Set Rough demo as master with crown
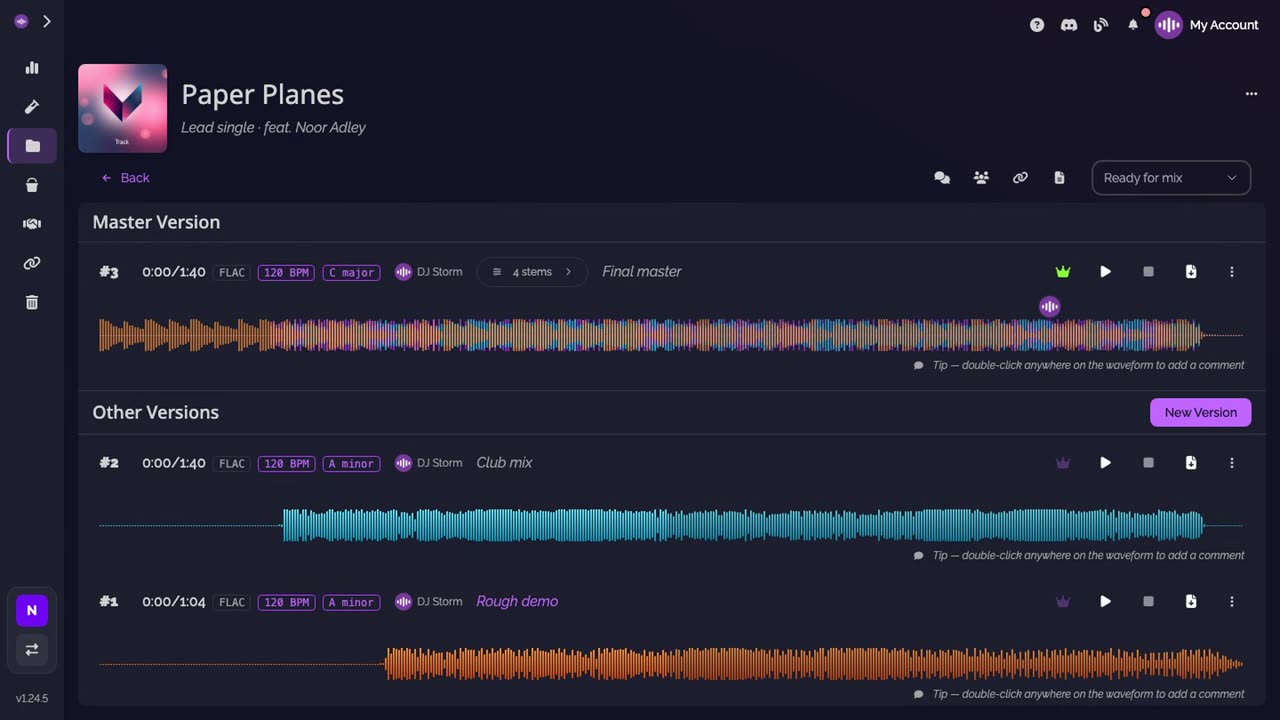 1063,602
